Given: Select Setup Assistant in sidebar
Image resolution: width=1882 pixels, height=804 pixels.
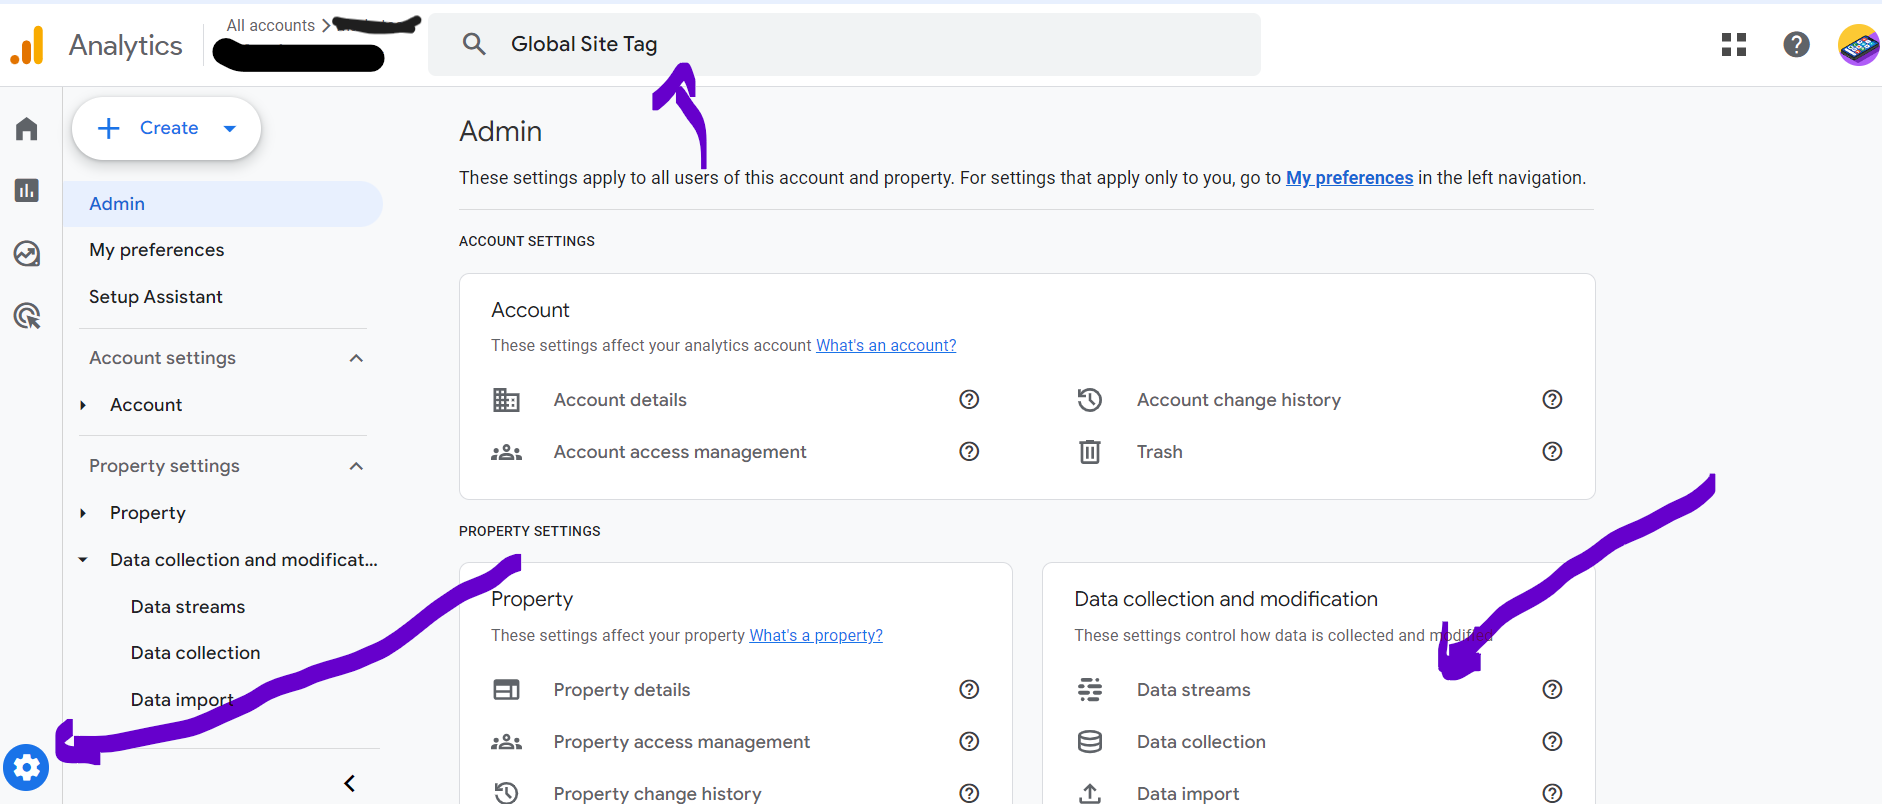Looking at the screenshot, I should coord(156,297).
